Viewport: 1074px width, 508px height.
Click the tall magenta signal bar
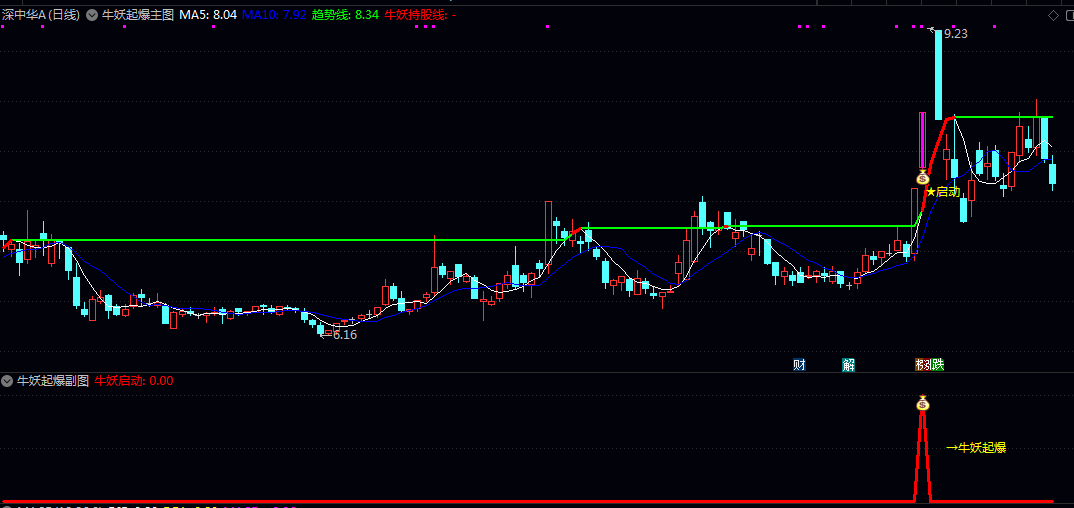[x=922, y=140]
